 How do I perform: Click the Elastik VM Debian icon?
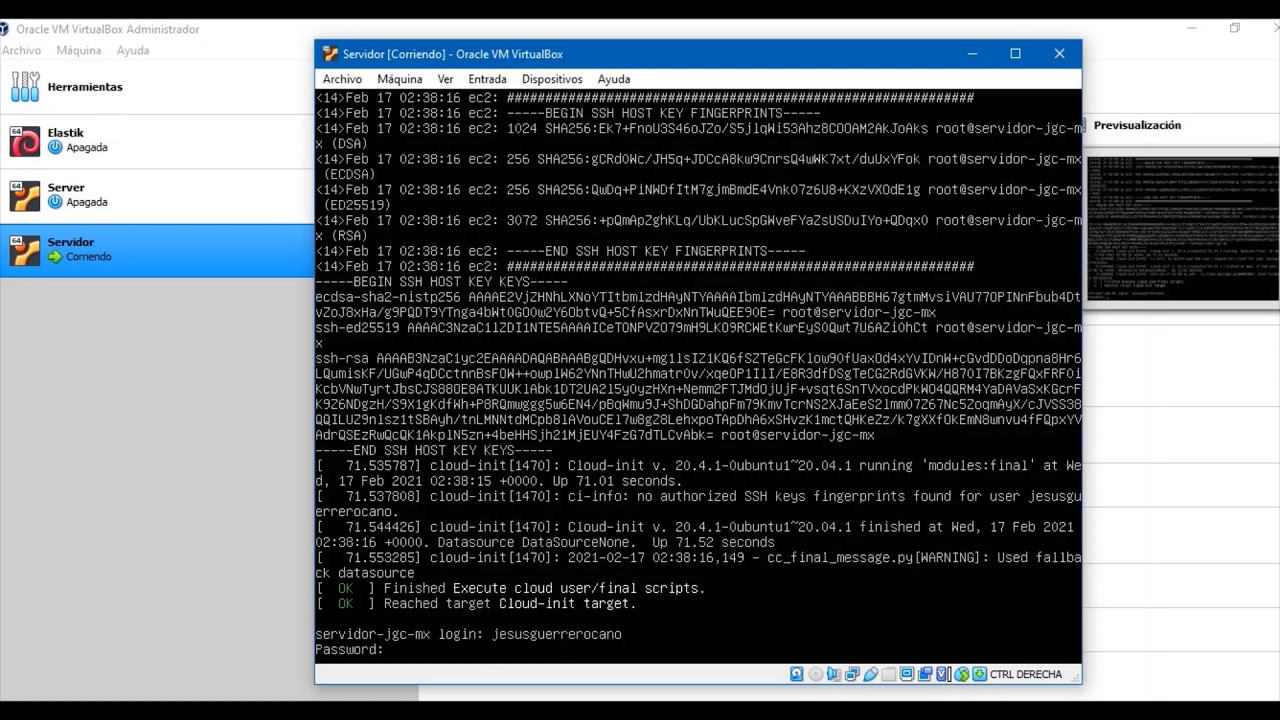[25, 142]
